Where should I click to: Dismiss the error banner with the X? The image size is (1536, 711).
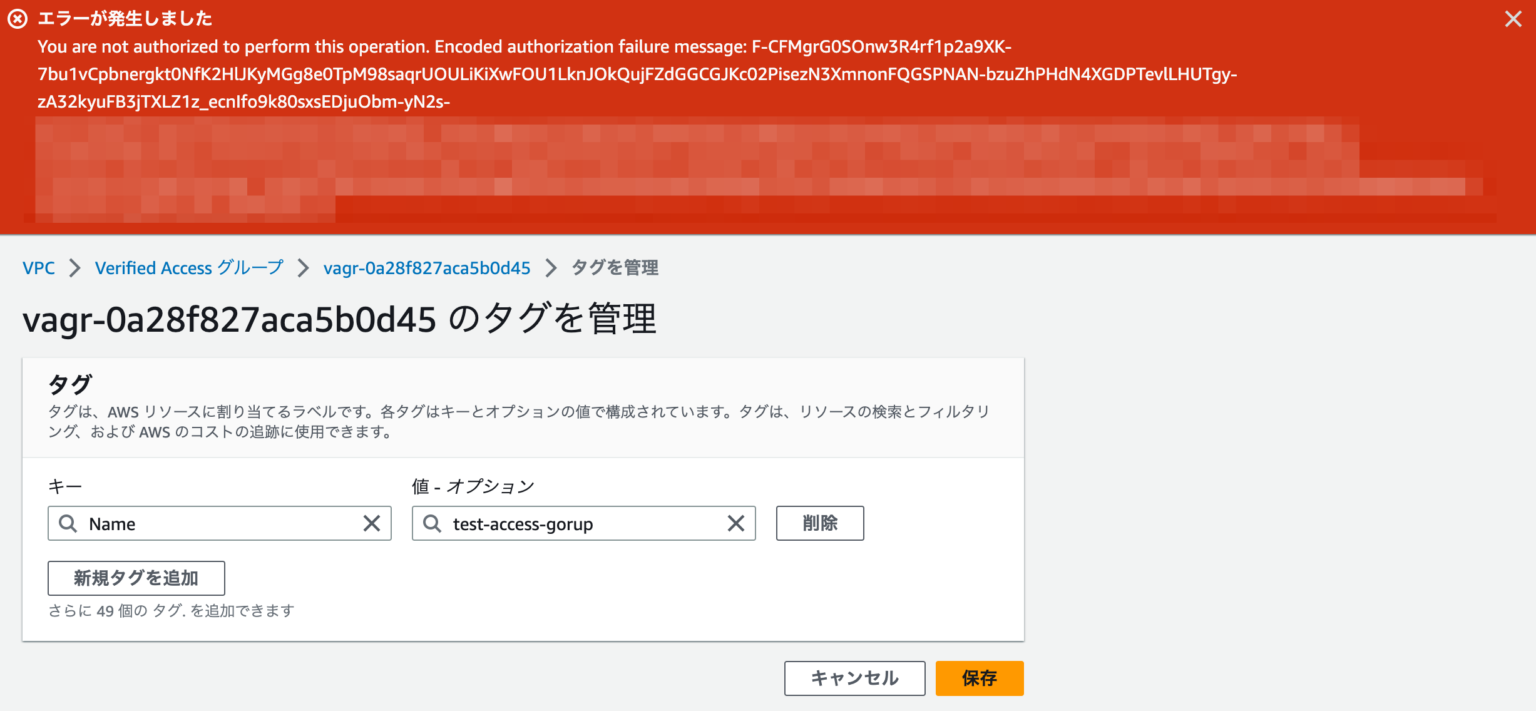1513,19
